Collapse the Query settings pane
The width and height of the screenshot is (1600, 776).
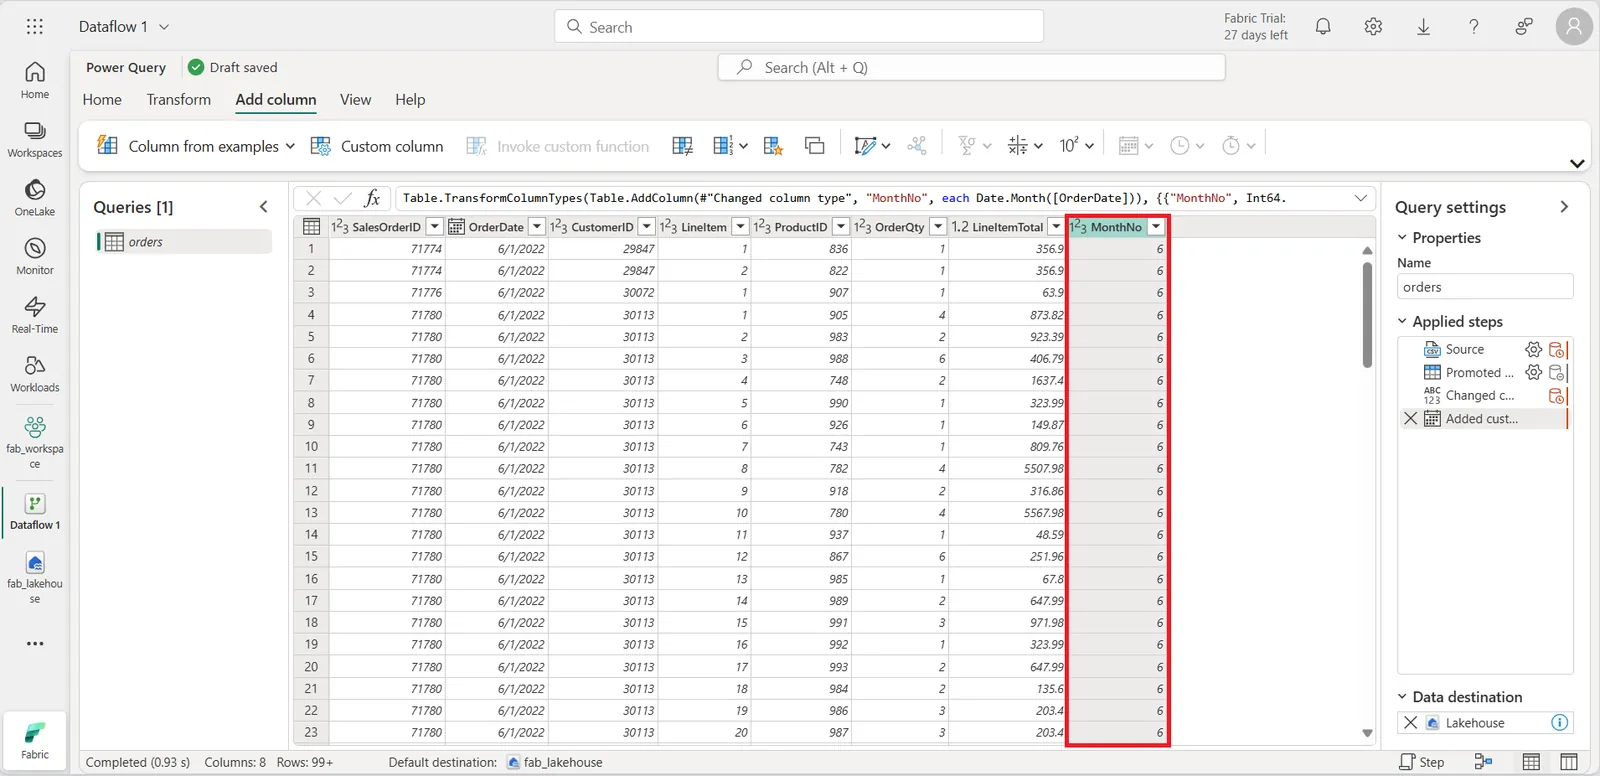pyautogui.click(x=1564, y=207)
